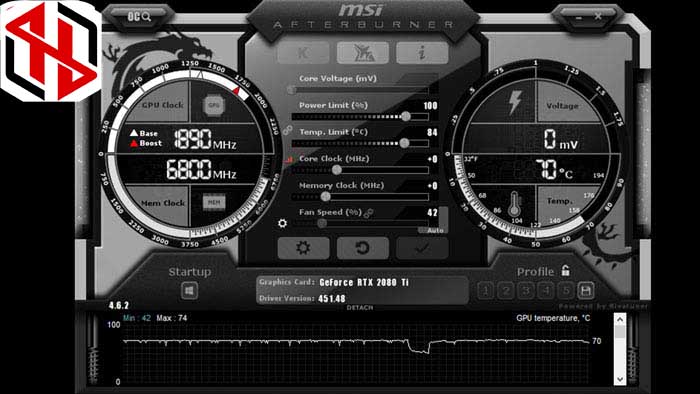Select profile slot 2
Image resolution: width=700 pixels, height=394 pixels.
506,291
